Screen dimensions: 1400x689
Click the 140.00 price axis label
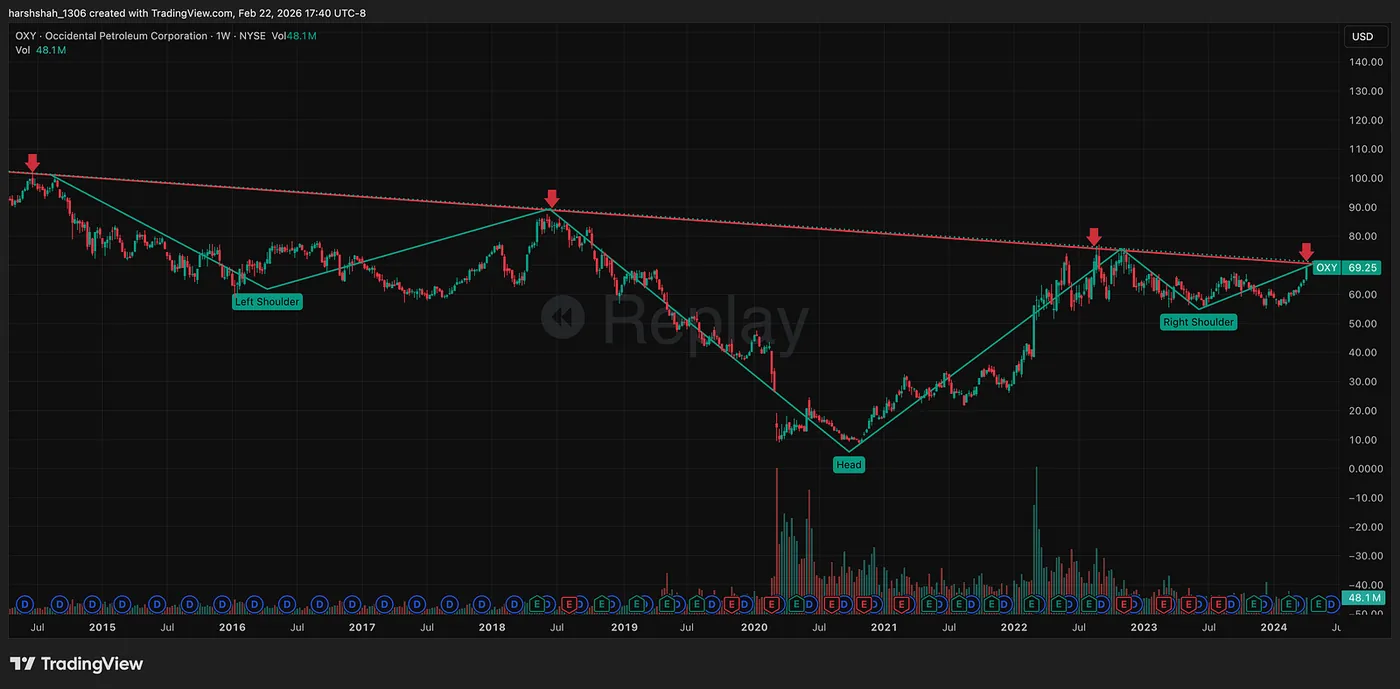(1364, 62)
